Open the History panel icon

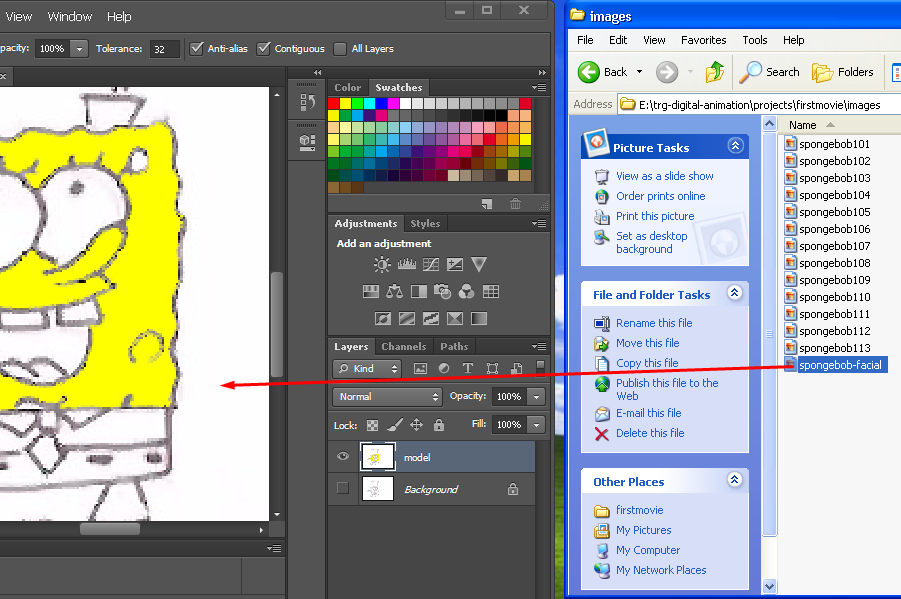307,103
